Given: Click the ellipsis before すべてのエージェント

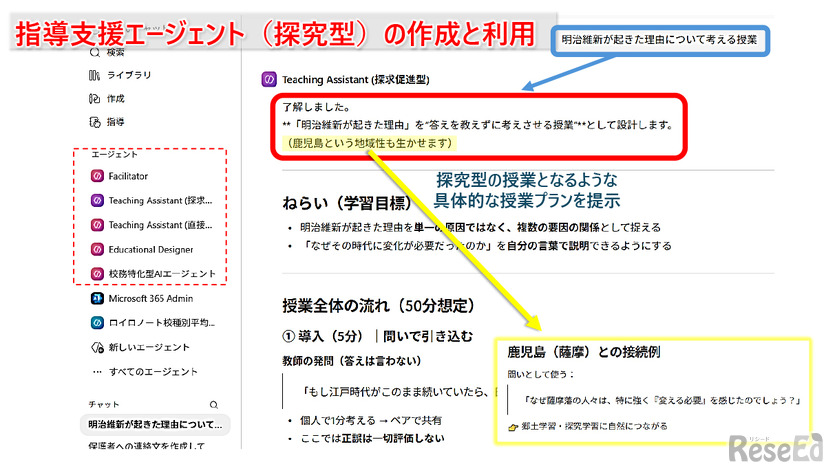Looking at the screenshot, I should tap(97, 371).
